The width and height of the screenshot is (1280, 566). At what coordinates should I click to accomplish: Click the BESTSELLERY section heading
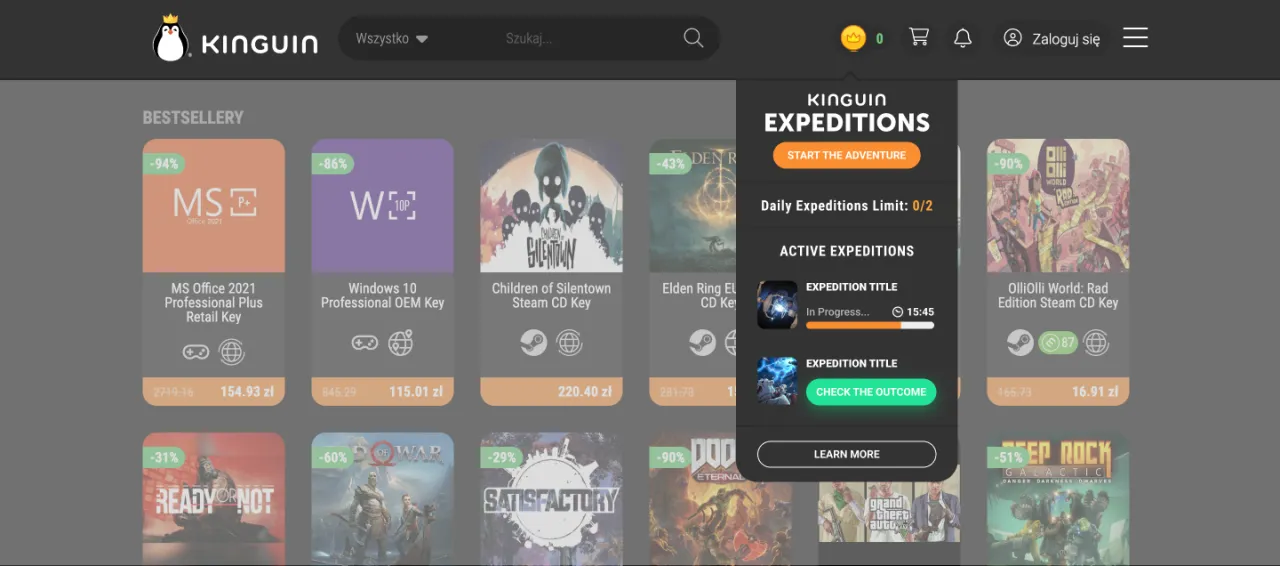(x=193, y=118)
